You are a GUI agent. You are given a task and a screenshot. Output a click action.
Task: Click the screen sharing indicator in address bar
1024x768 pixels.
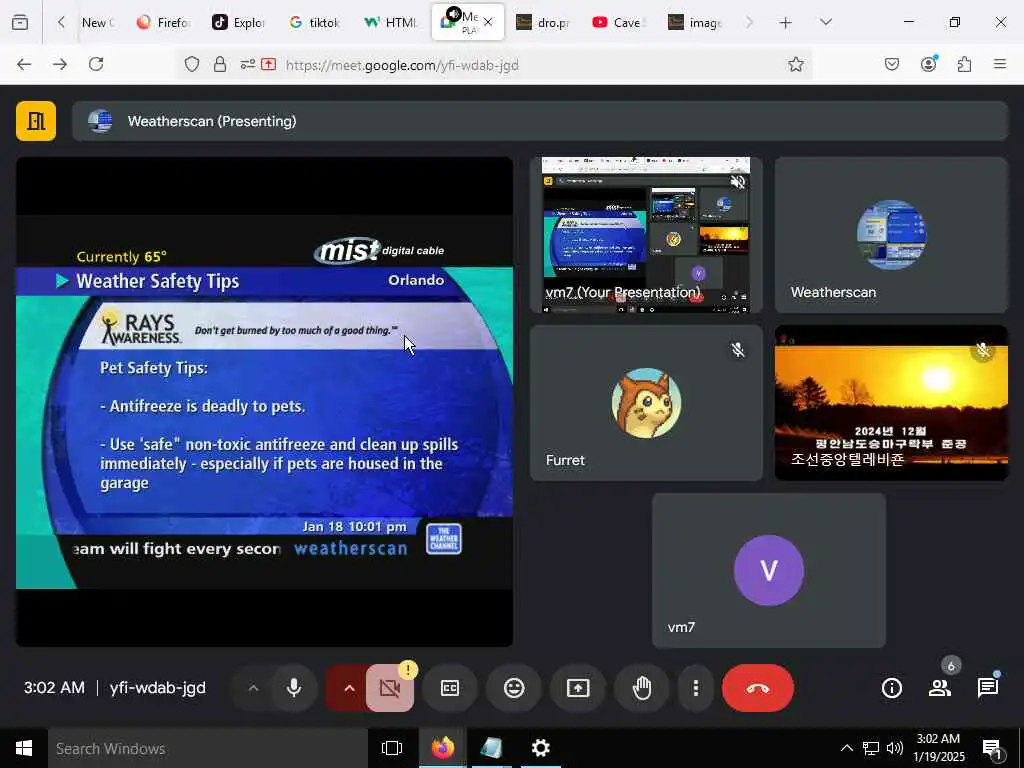pyautogui.click(x=268, y=64)
